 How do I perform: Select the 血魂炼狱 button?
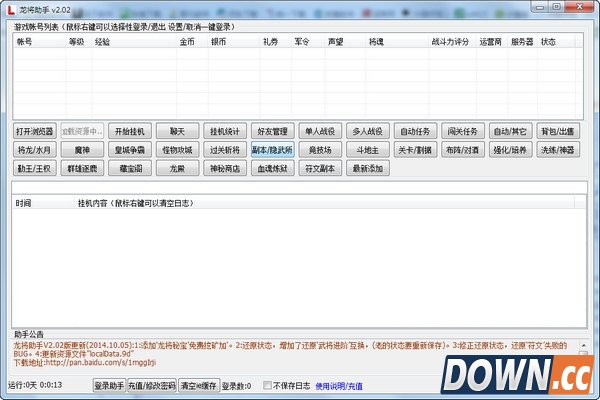point(272,168)
